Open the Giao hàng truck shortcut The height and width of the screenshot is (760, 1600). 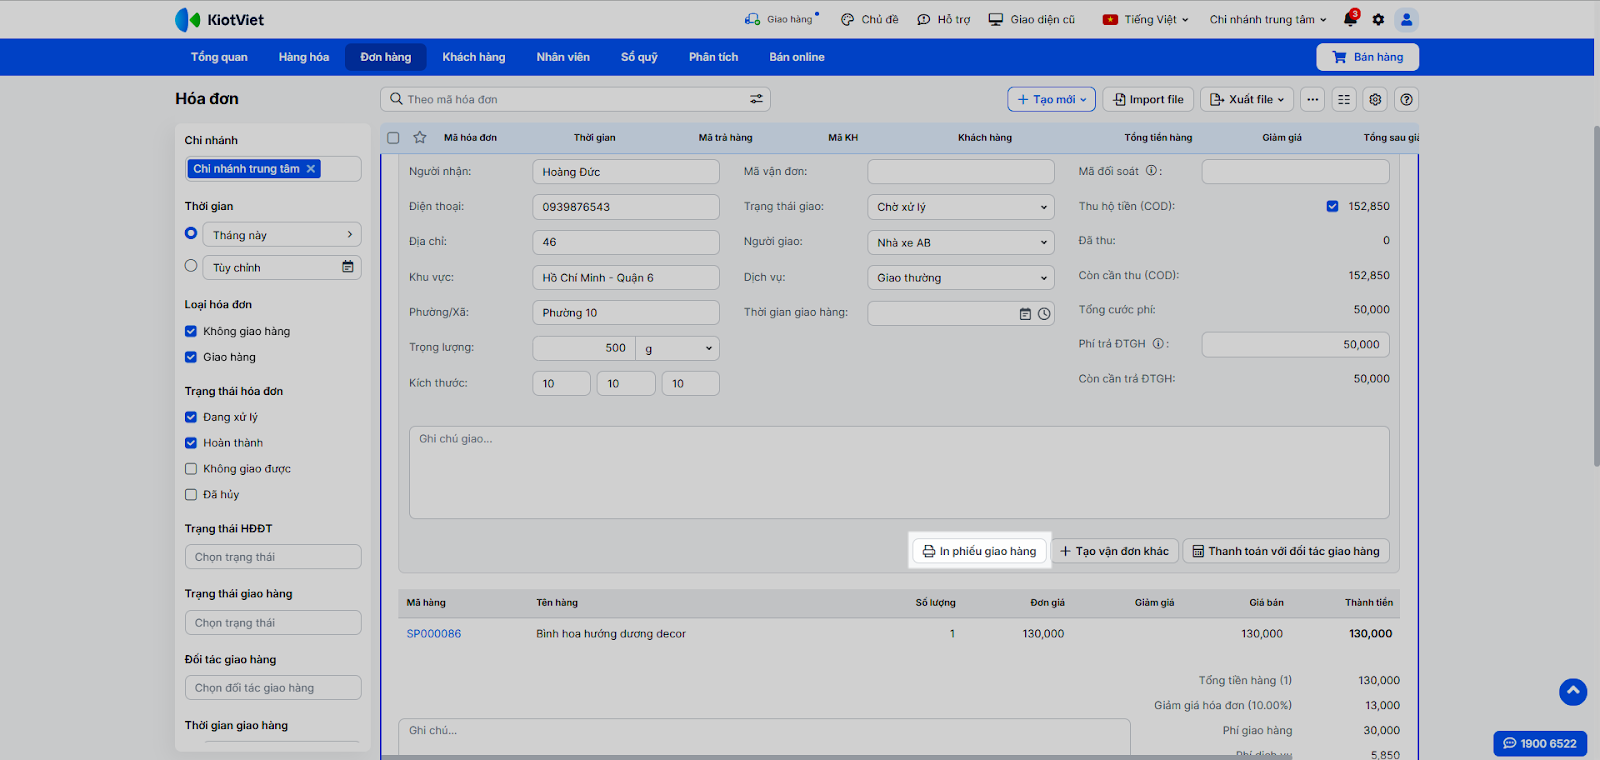tap(781, 19)
